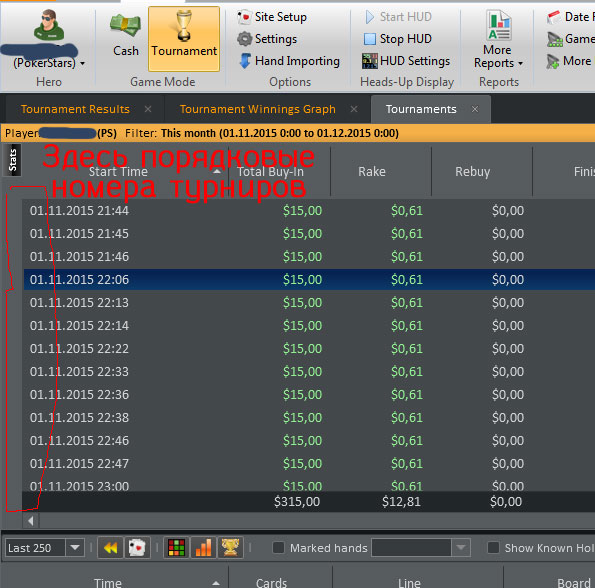Screen dimensions: 595x588
Task: Click the $12,81 total rake summary
Action: [401, 502]
